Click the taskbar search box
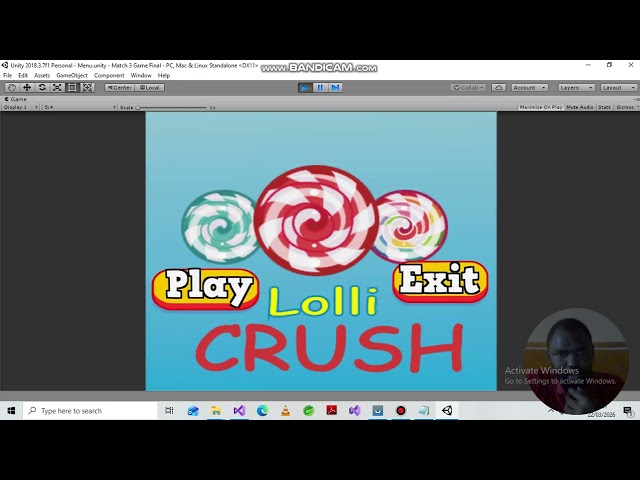This screenshot has width=640, height=480. click(91, 411)
